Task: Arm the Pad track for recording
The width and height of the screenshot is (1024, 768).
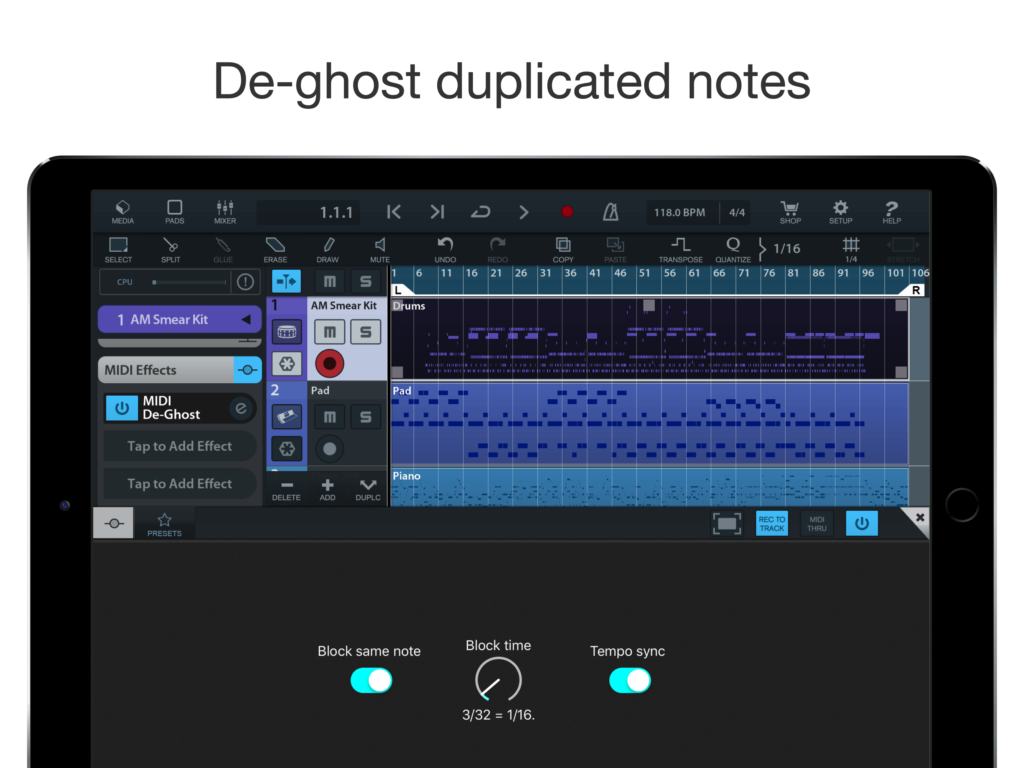Action: 330,449
